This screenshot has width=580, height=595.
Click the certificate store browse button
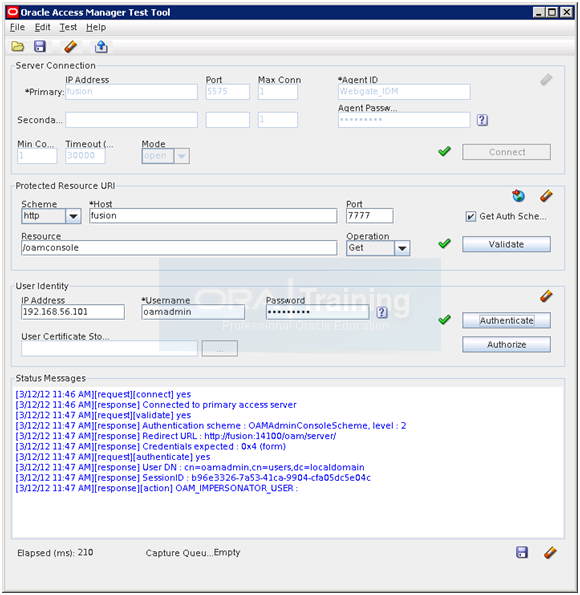click(220, 348)
